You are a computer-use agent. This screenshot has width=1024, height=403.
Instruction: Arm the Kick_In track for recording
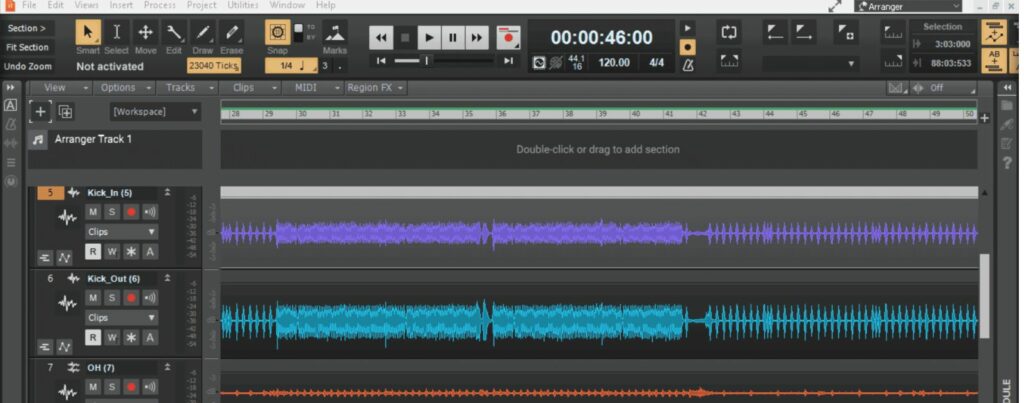131,212
